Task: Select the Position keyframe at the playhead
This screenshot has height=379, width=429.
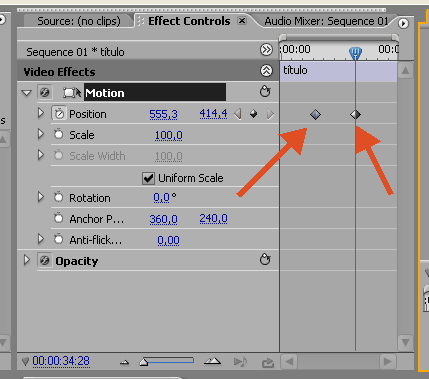Action: point(355,114)
